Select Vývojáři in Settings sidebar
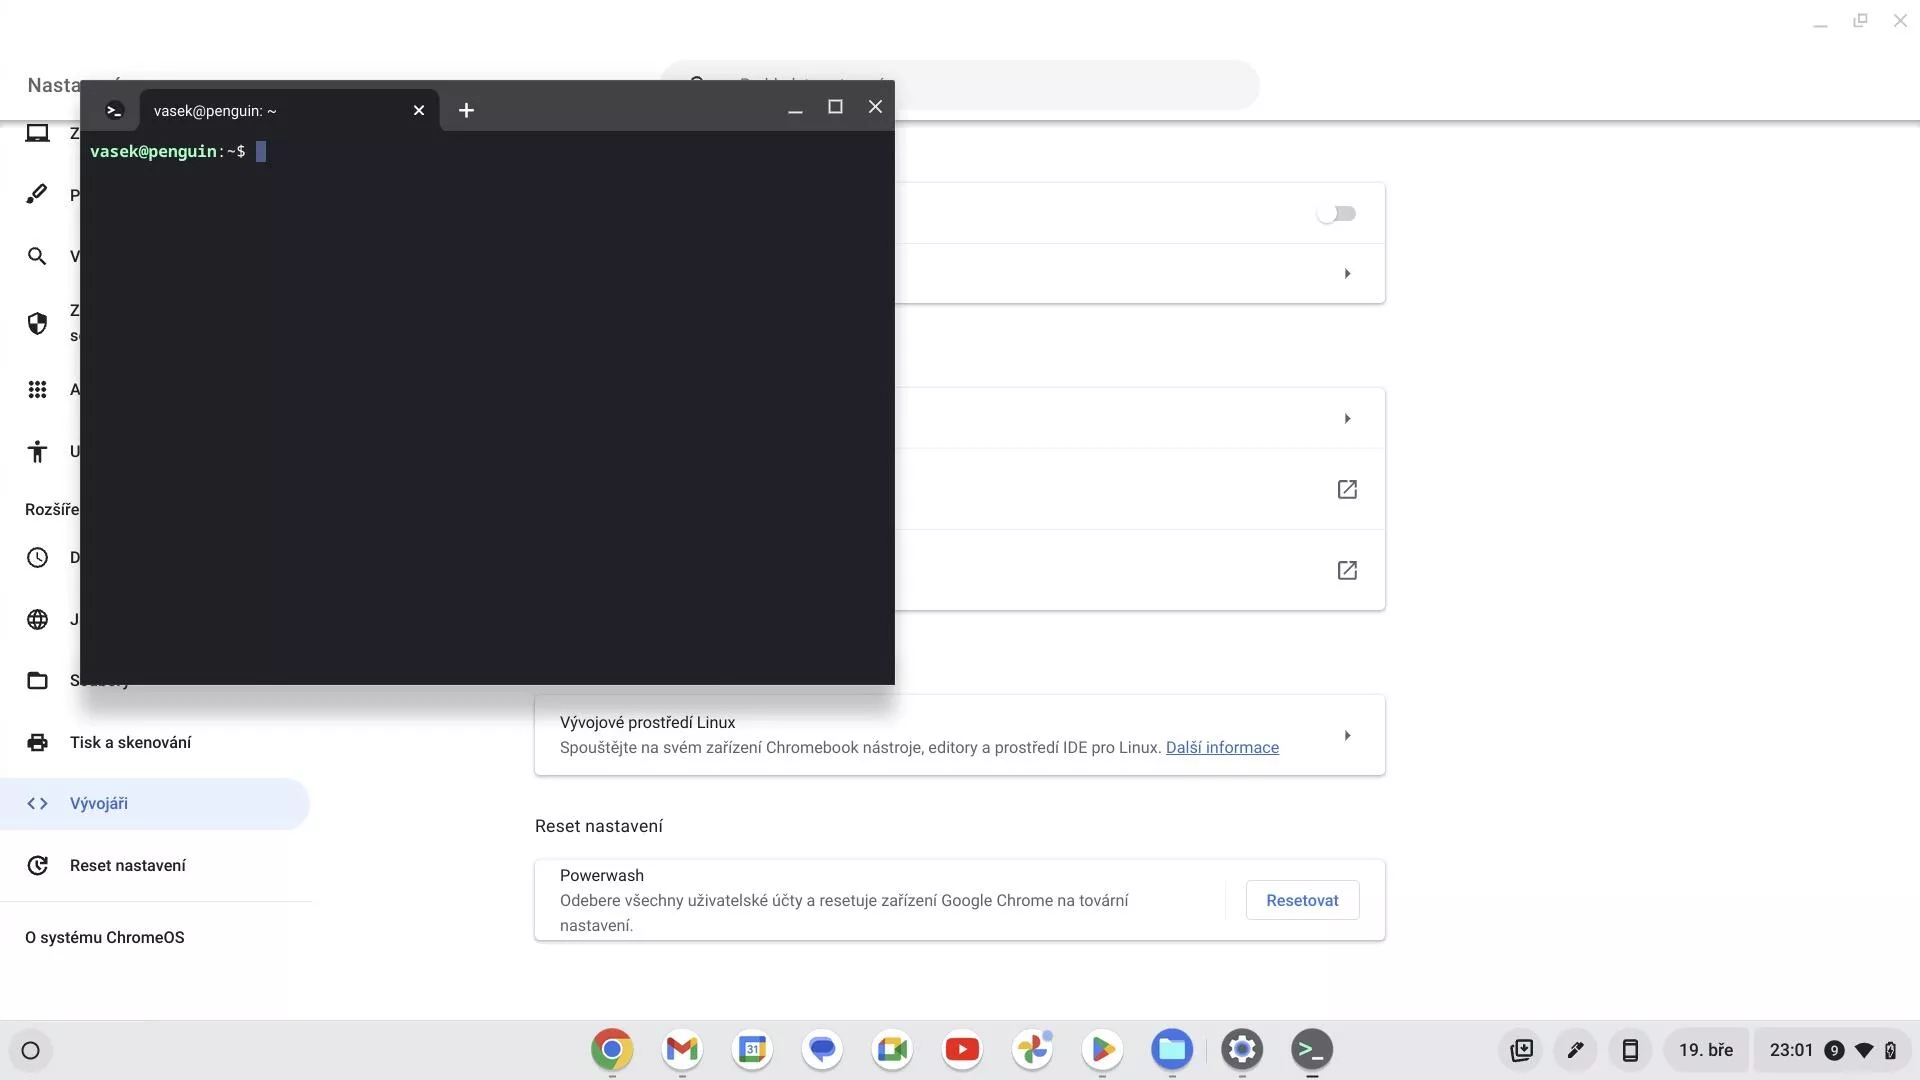1920x1080 pixels. point(155,803)
